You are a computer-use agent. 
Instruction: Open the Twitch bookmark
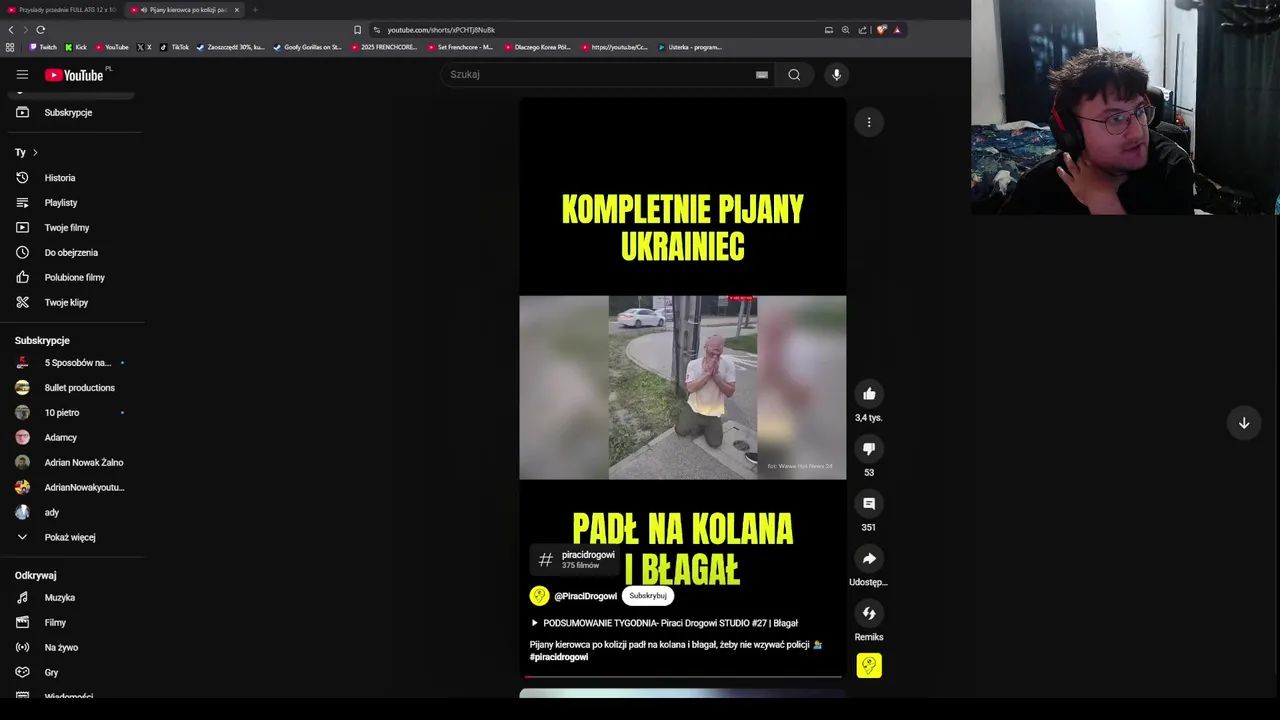(x=43, y=47)
